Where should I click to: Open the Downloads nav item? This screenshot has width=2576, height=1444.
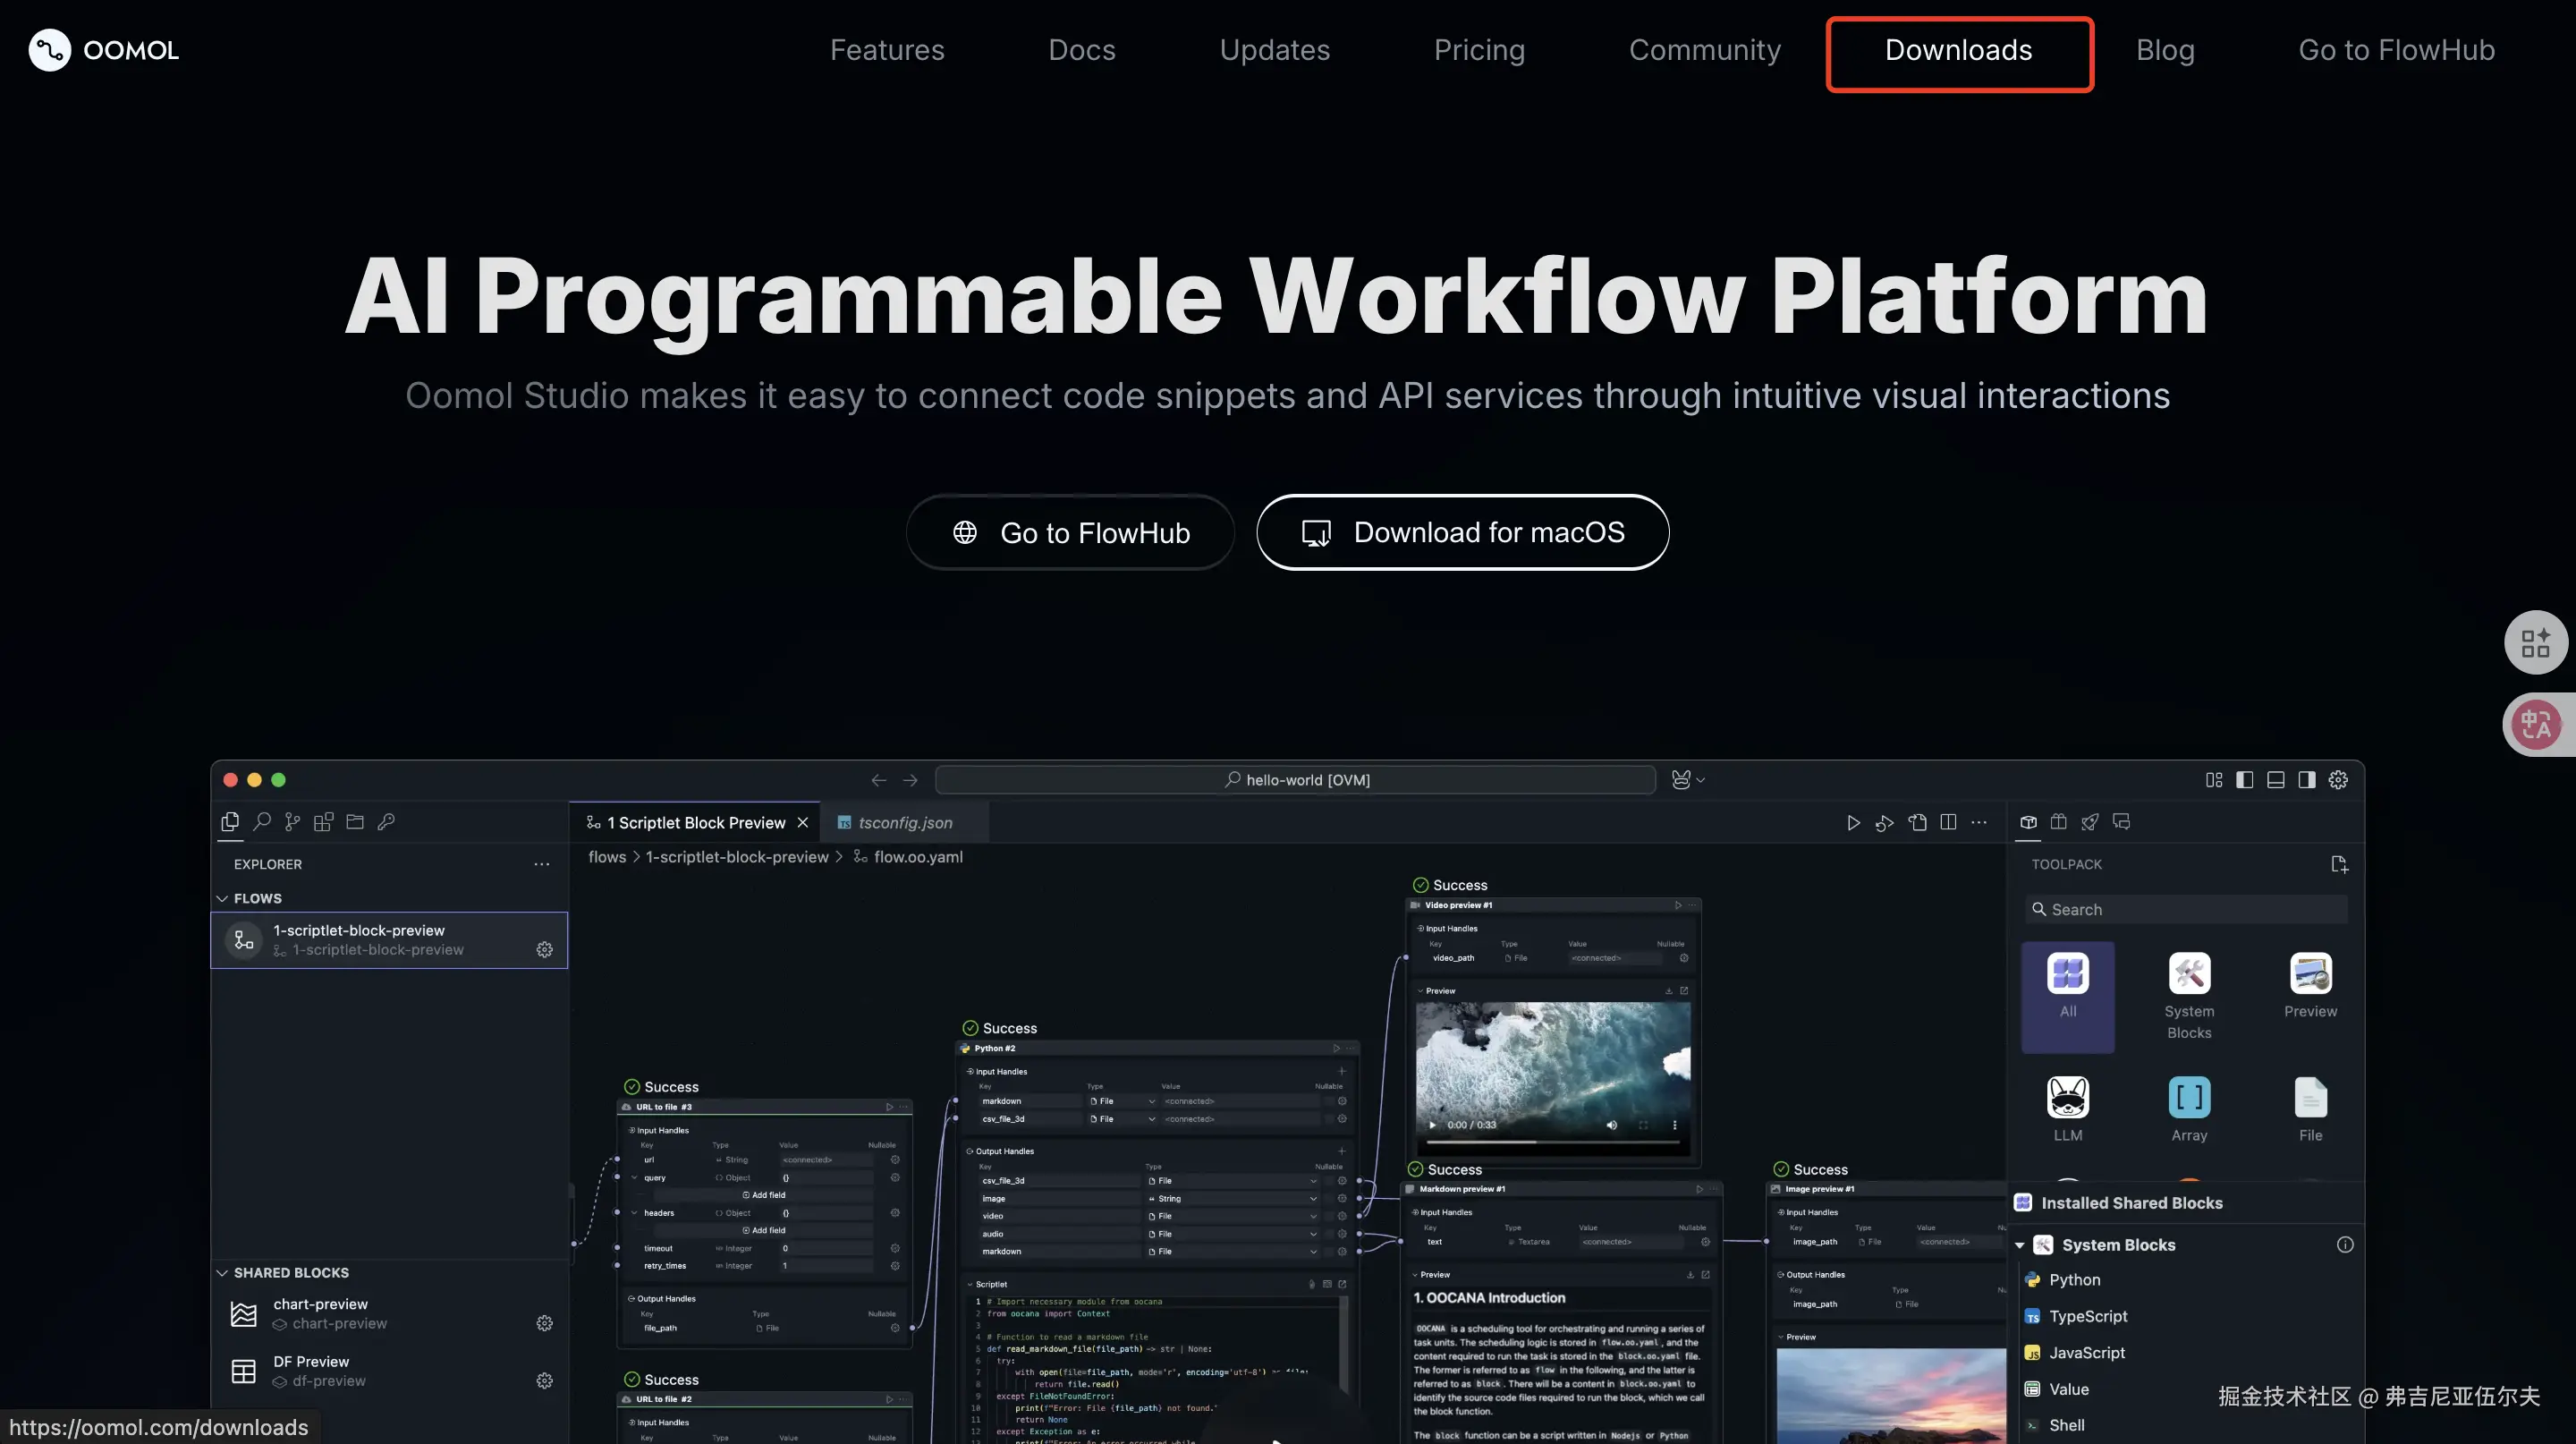1958,51
